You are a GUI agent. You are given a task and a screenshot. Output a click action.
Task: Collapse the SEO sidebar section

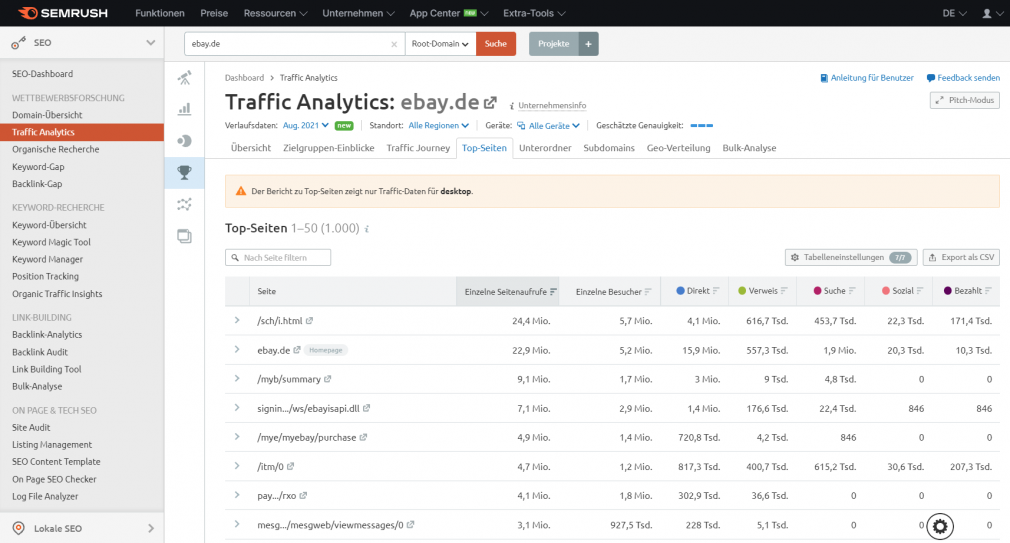tap(151, 43)
